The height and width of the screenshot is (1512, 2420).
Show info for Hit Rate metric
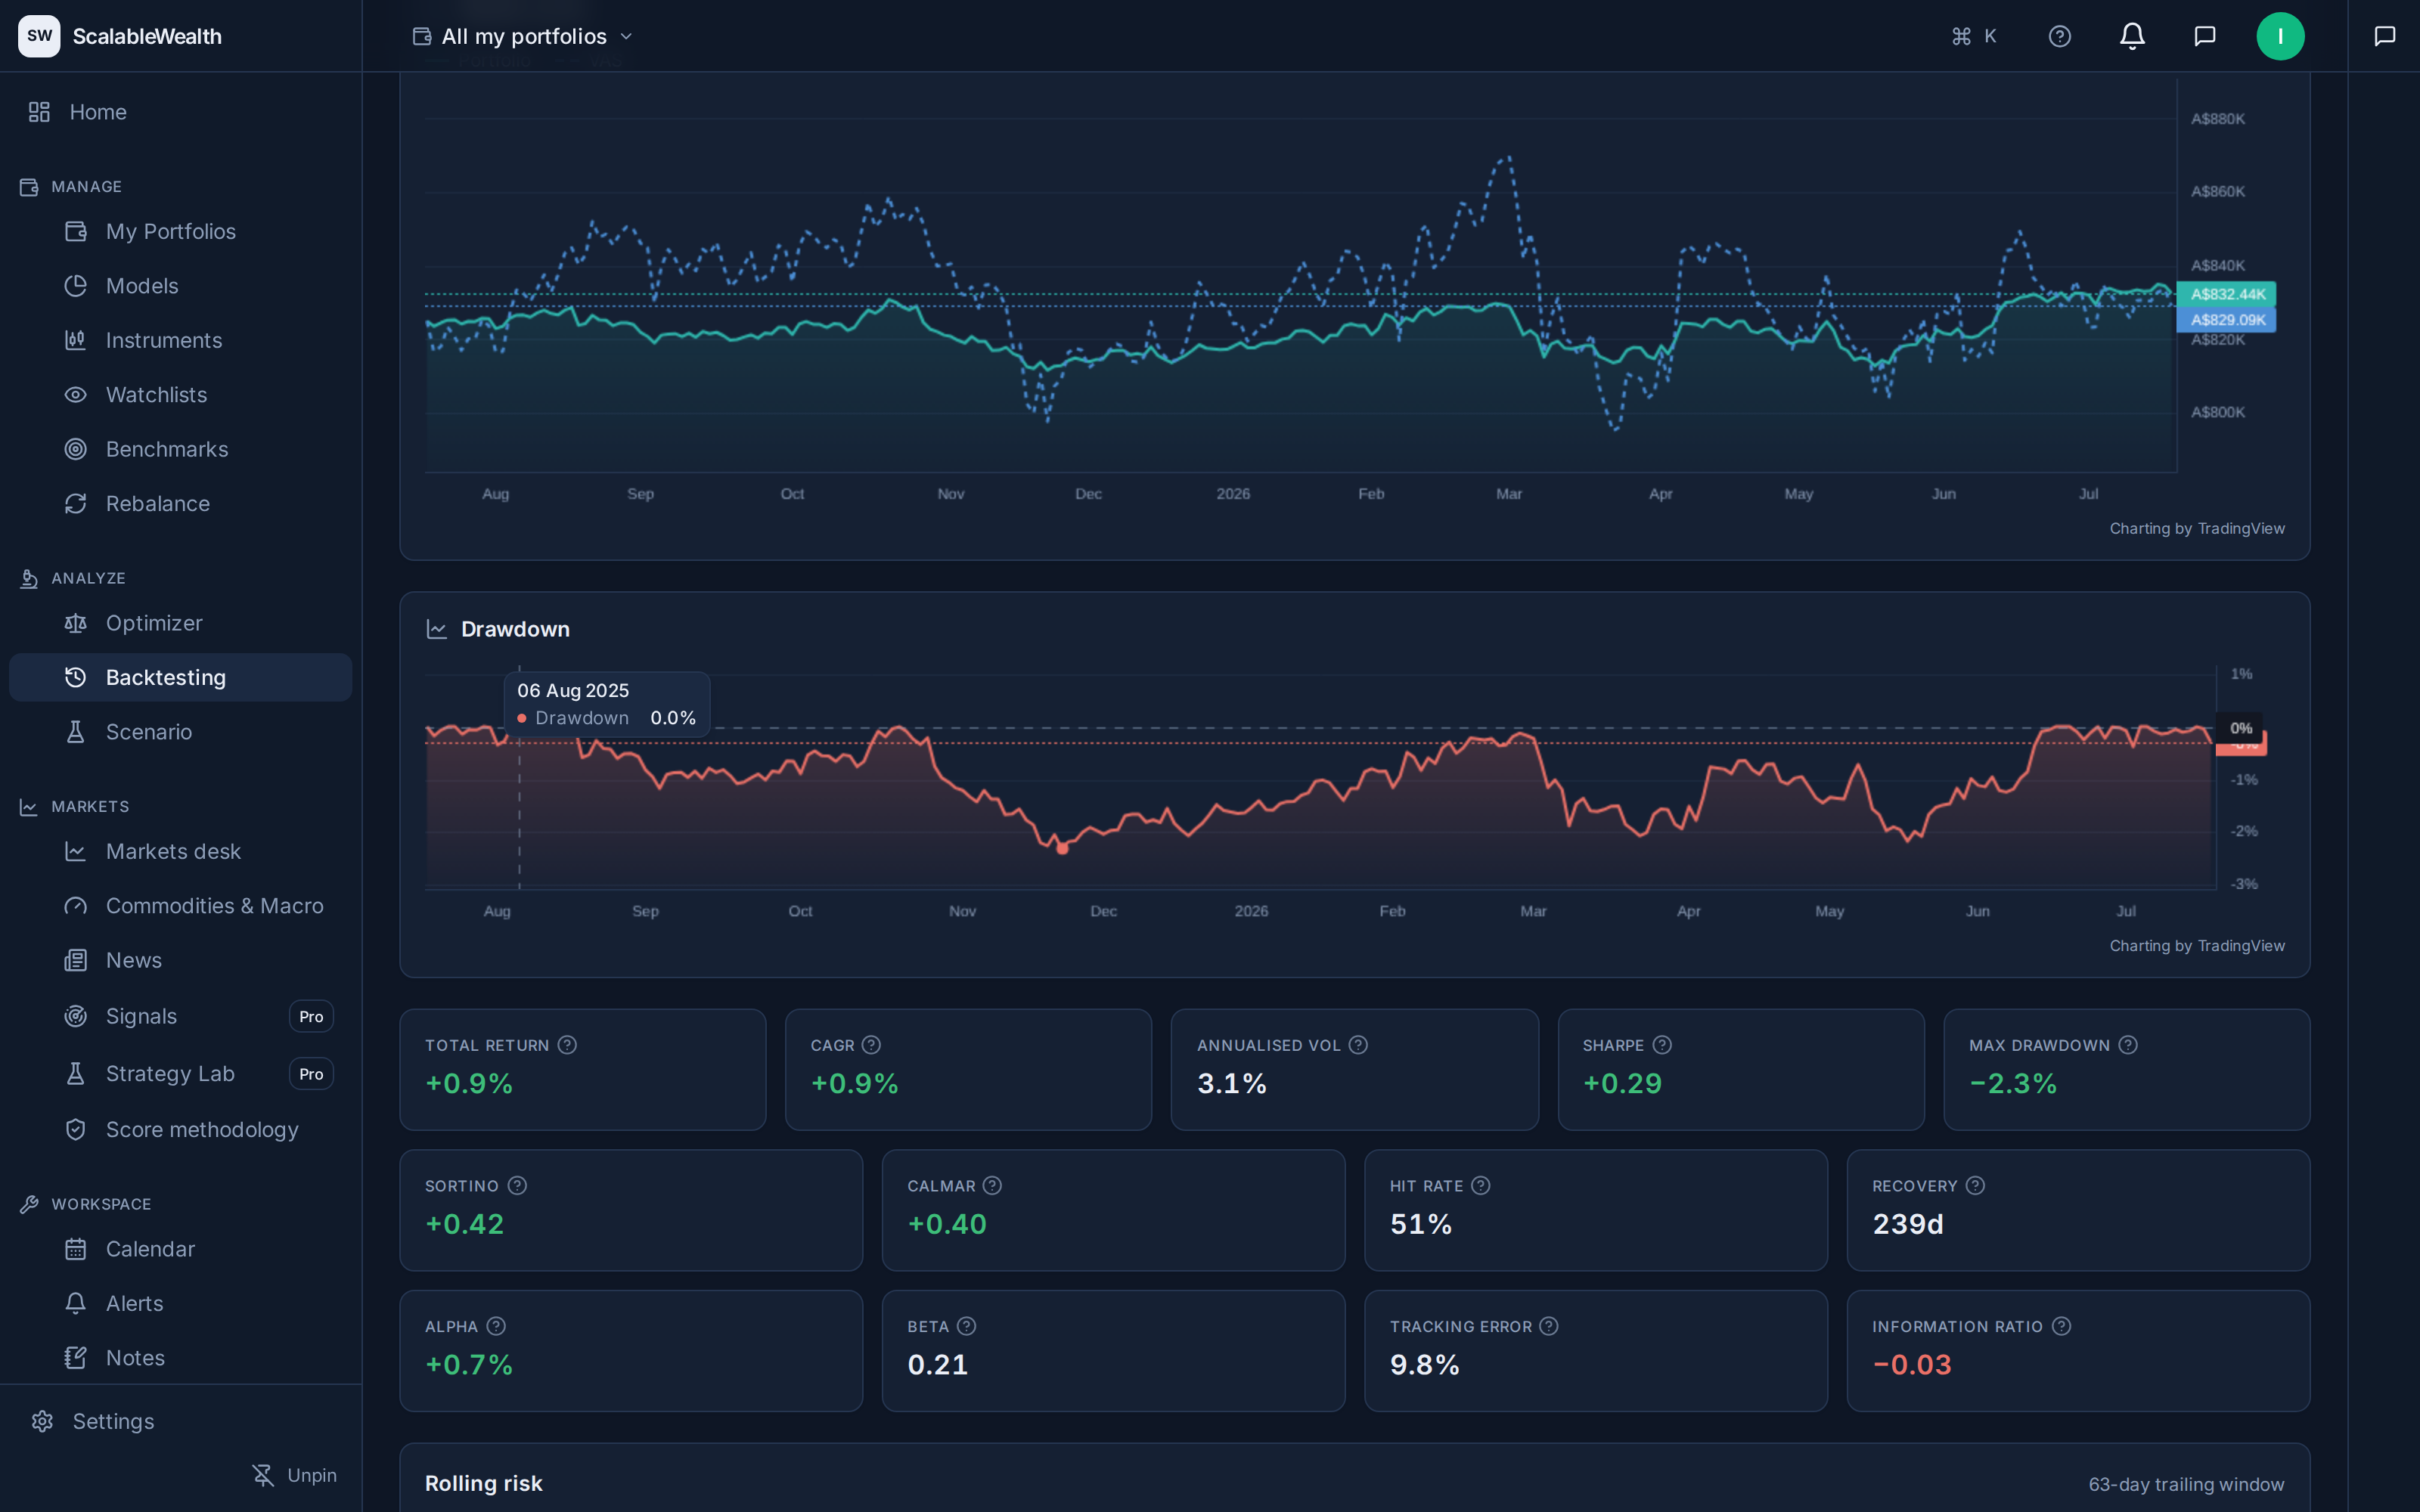coord(1481,1185)
